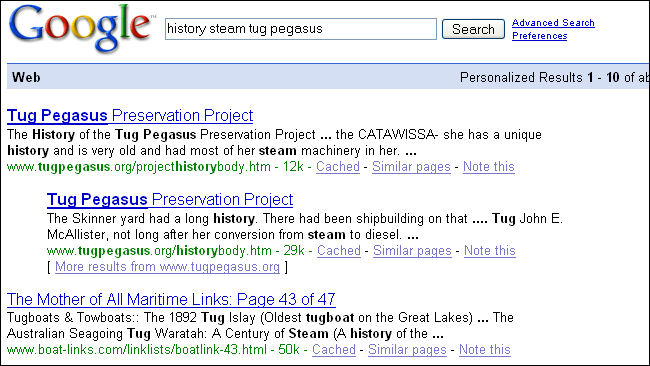Open Cached link for projecthistorybody.htm result
Screen dimensions: 650x366
337,167
